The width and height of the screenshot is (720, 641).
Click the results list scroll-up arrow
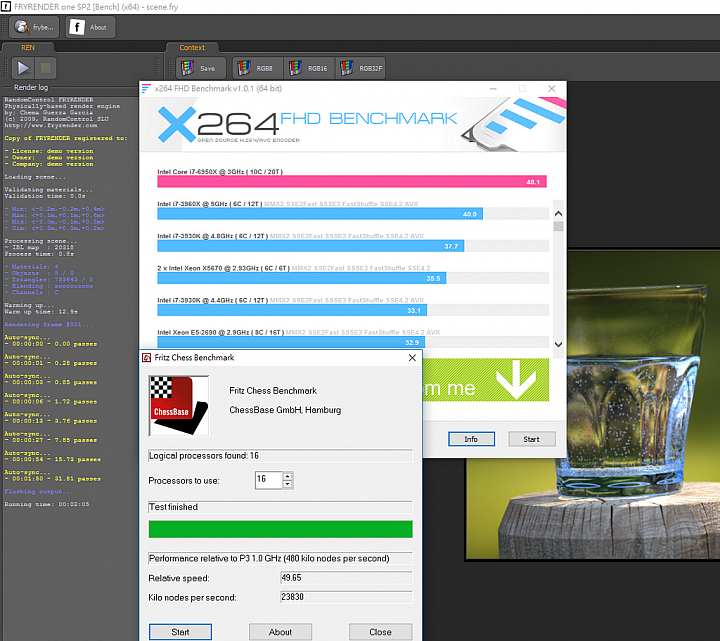(558, 214)
